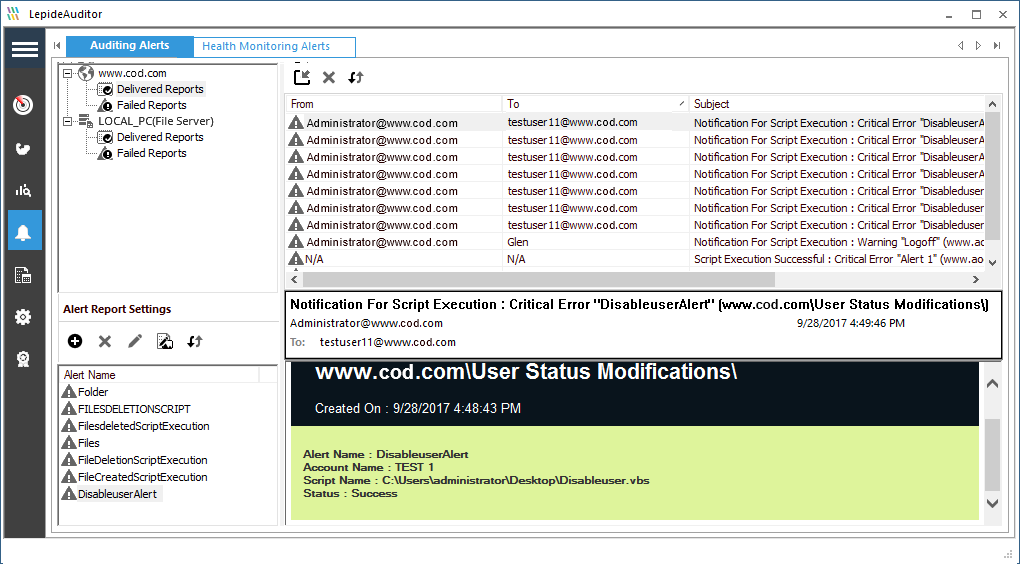Click tab scroll right arrow

point(978,46)
